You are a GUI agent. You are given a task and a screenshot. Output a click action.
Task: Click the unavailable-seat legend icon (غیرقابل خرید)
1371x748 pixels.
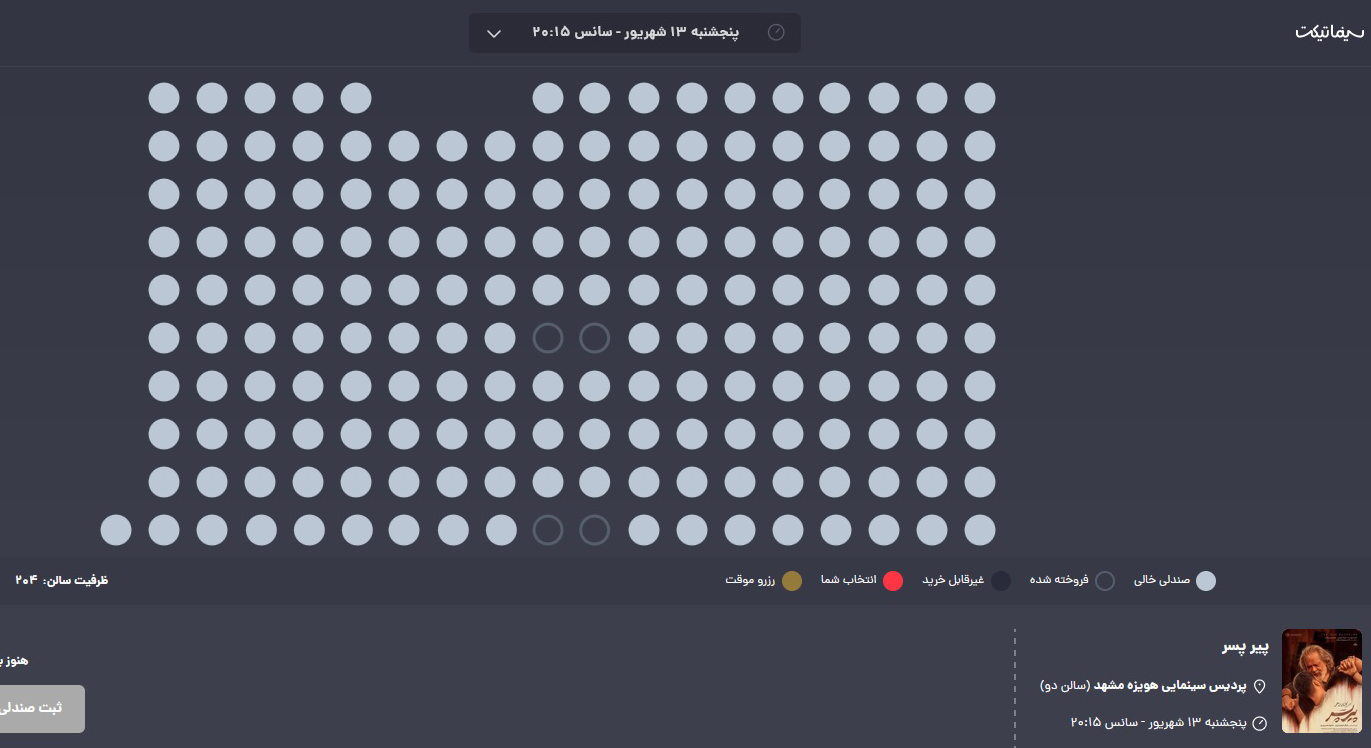(1001, 581)
